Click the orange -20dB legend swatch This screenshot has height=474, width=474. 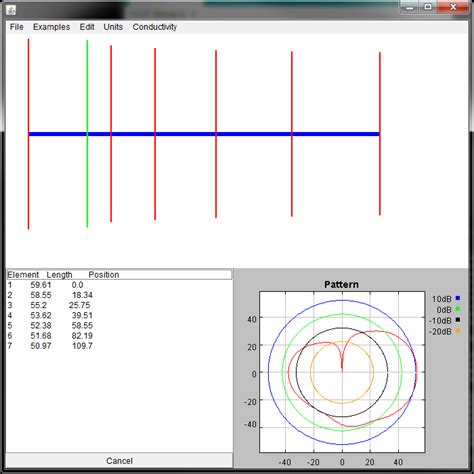pos(458,330)
